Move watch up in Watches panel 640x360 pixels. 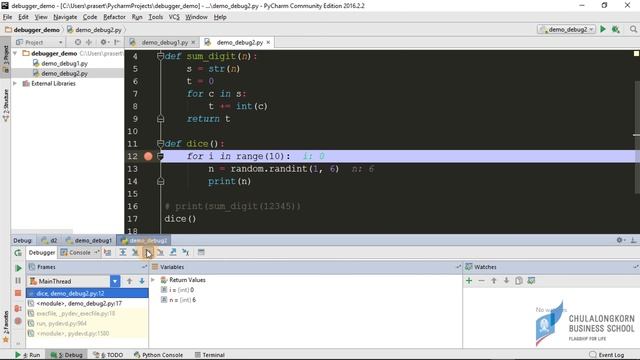tap(494, 281)
